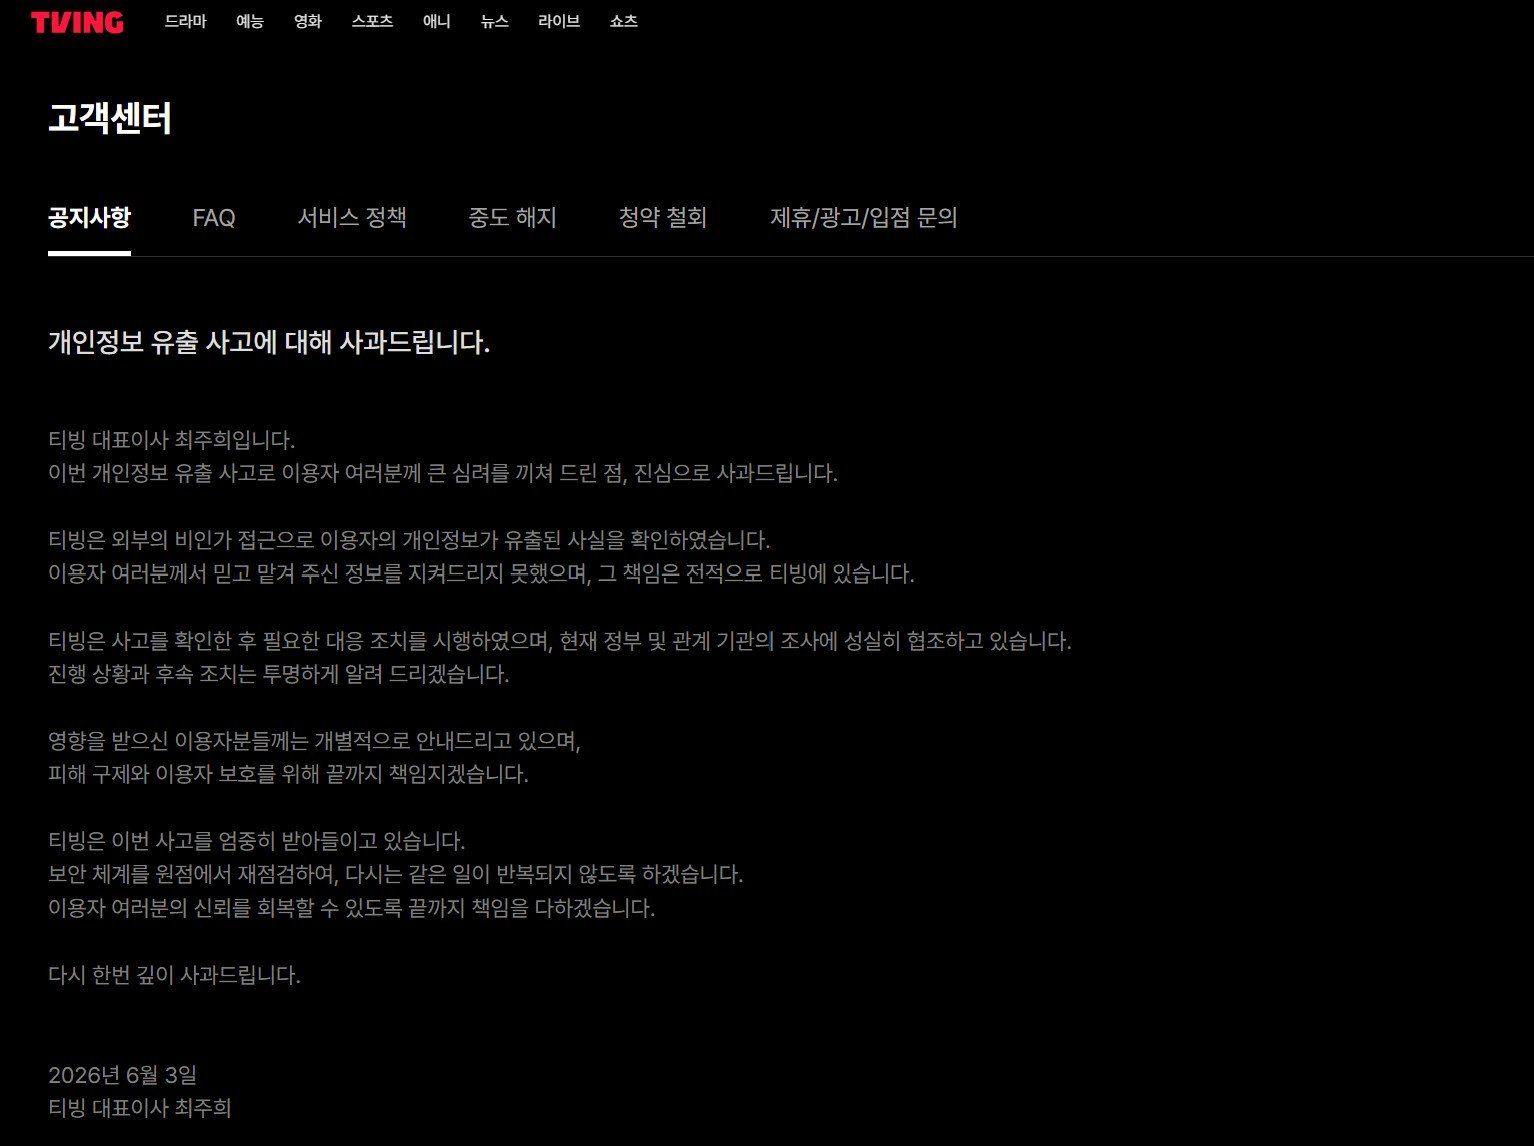This screenshot has width=1534, height=1146.
Task: Click the line starting 피해 구제와 이용자 보호를
Action: pos(288,774)
